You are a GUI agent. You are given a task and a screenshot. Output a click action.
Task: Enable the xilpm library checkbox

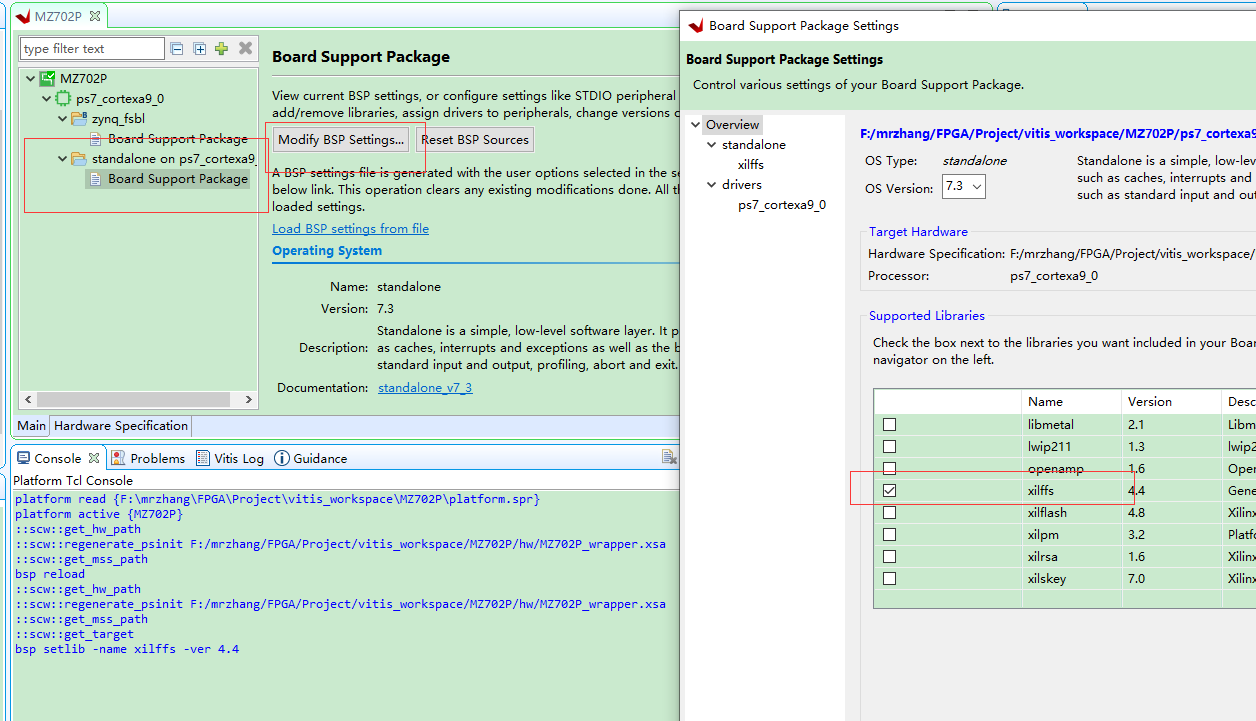click(889, 534)
